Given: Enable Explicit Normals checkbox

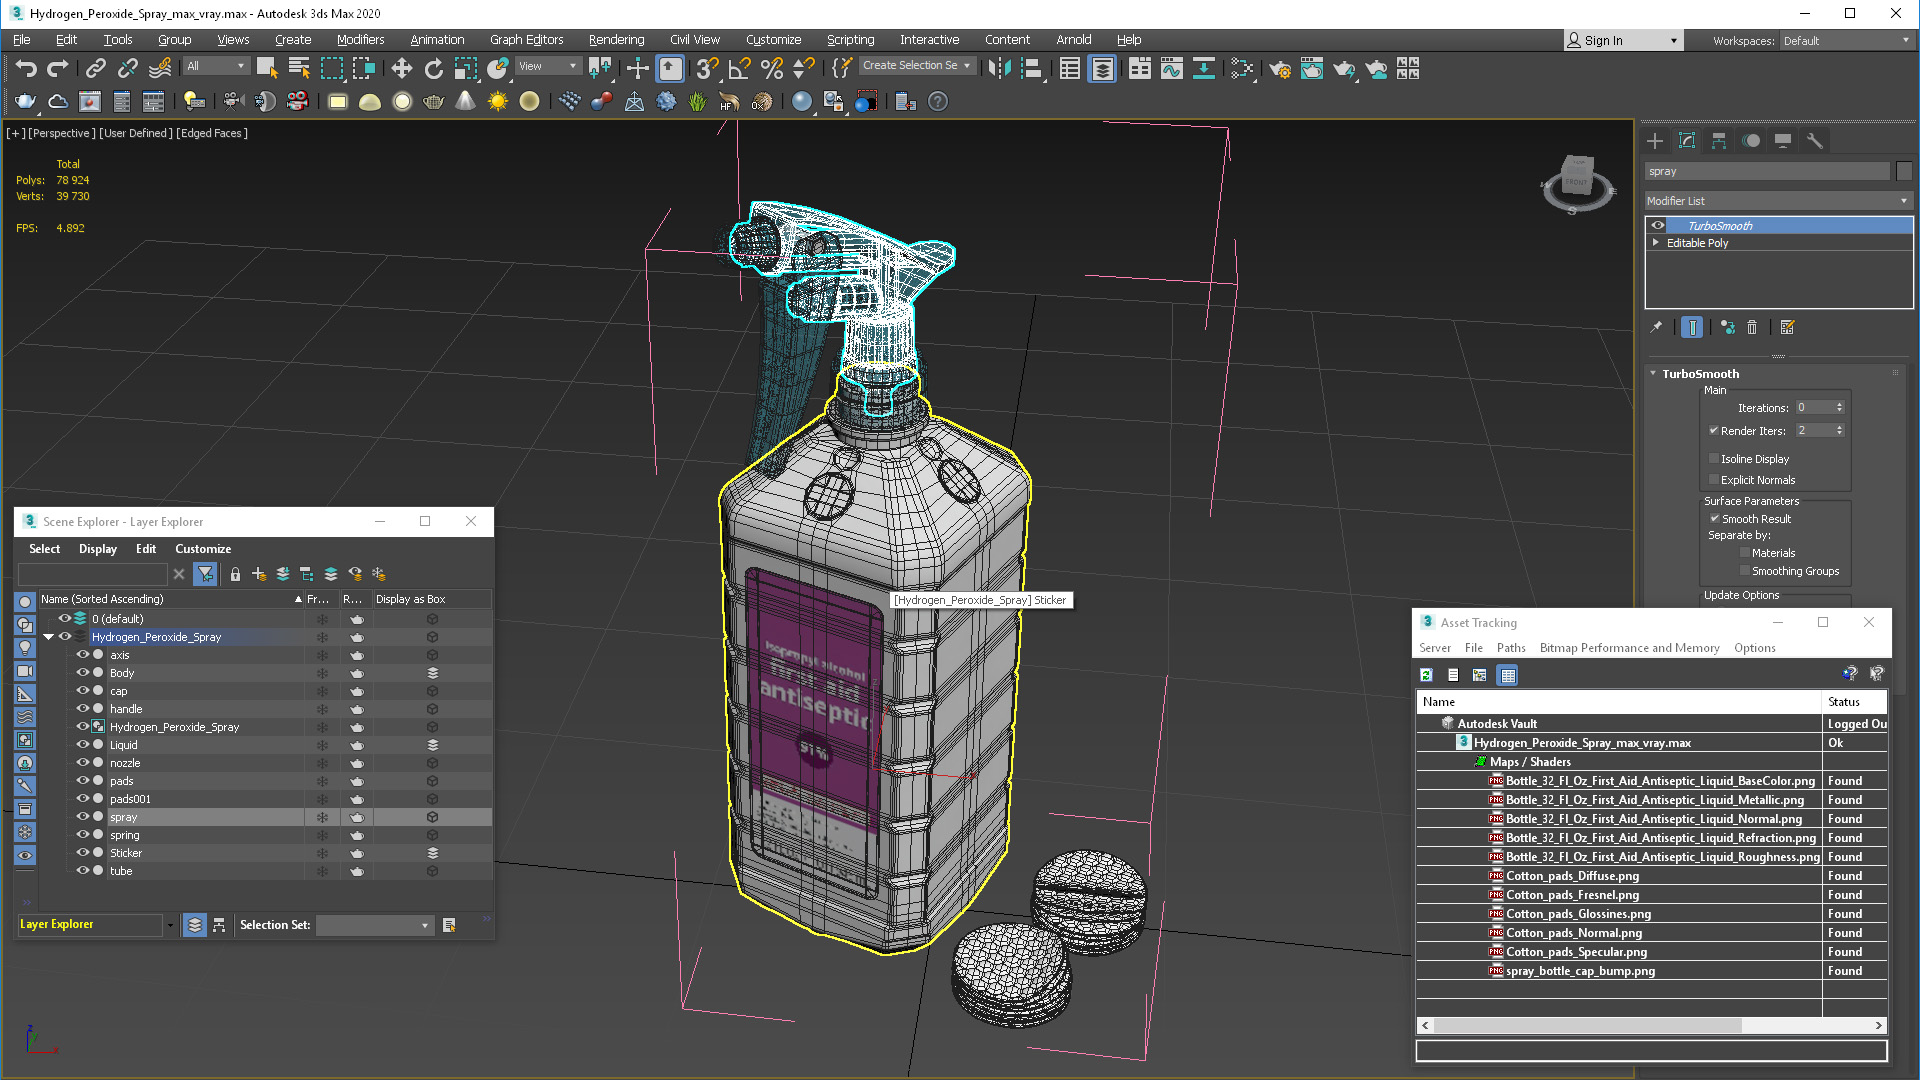Looking at the screenshot, I should tap(1714, 480).
